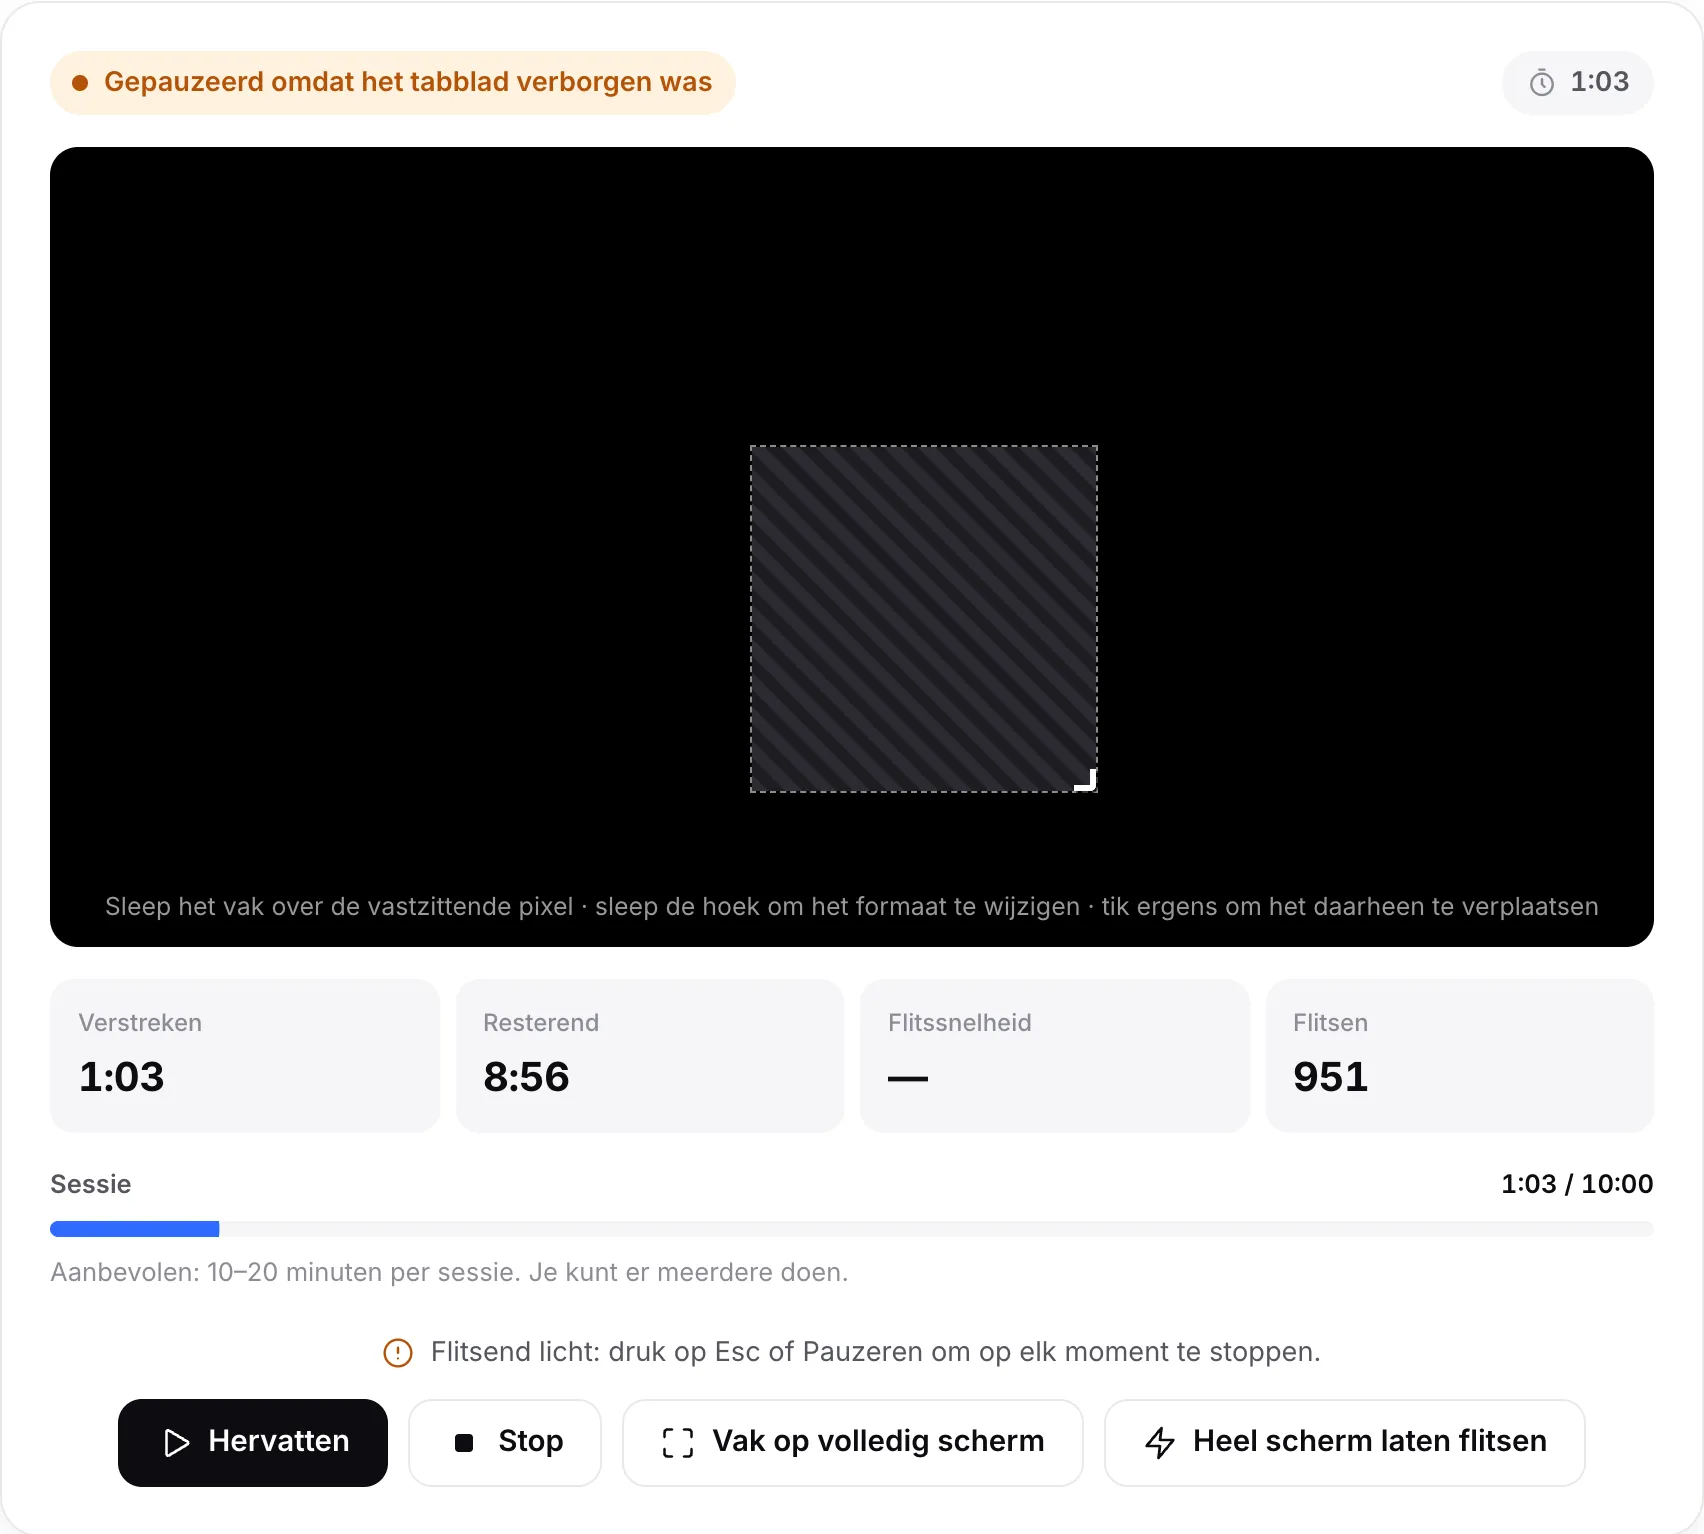Viewport: 1704px width, 1534px height.
Task: Click the paused status badge 'Gepauzeerd omdat het tabblad verborgen was'
Action: (x=393, y=82)
